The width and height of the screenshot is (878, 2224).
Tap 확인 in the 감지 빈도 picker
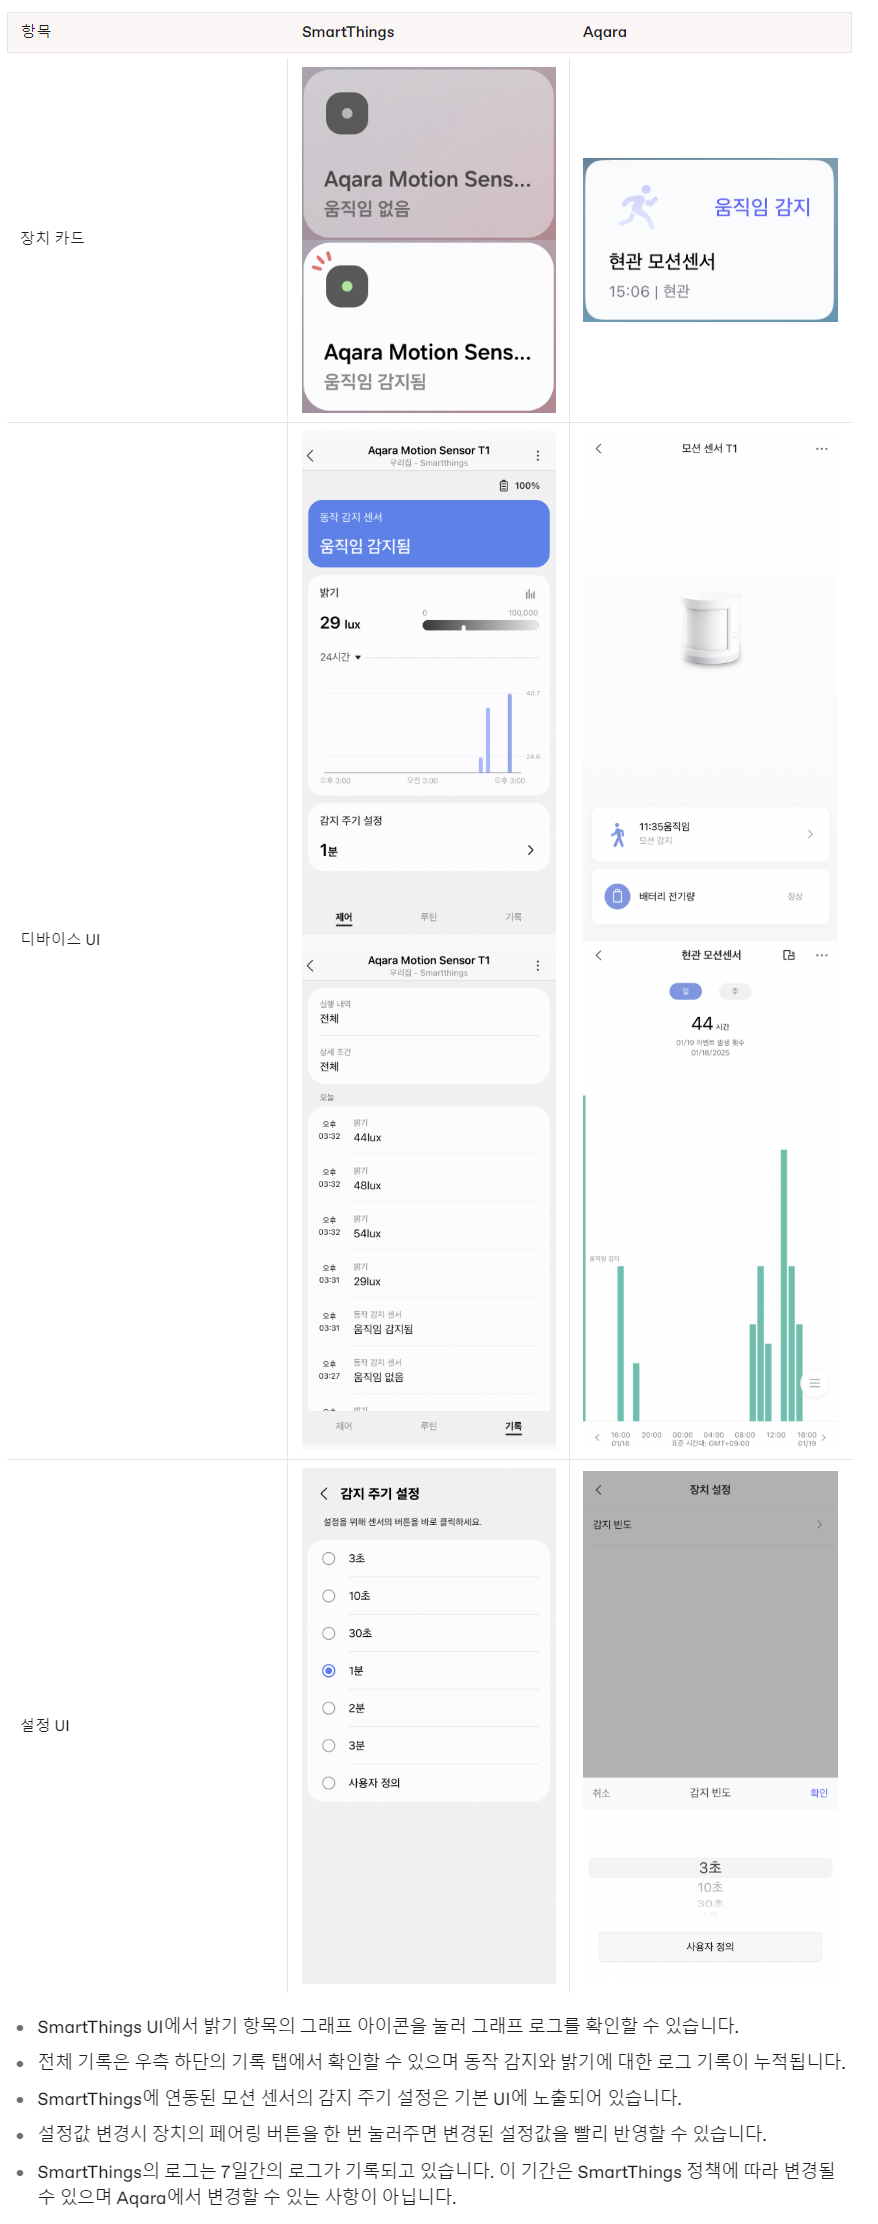(x=819, y=1793)
